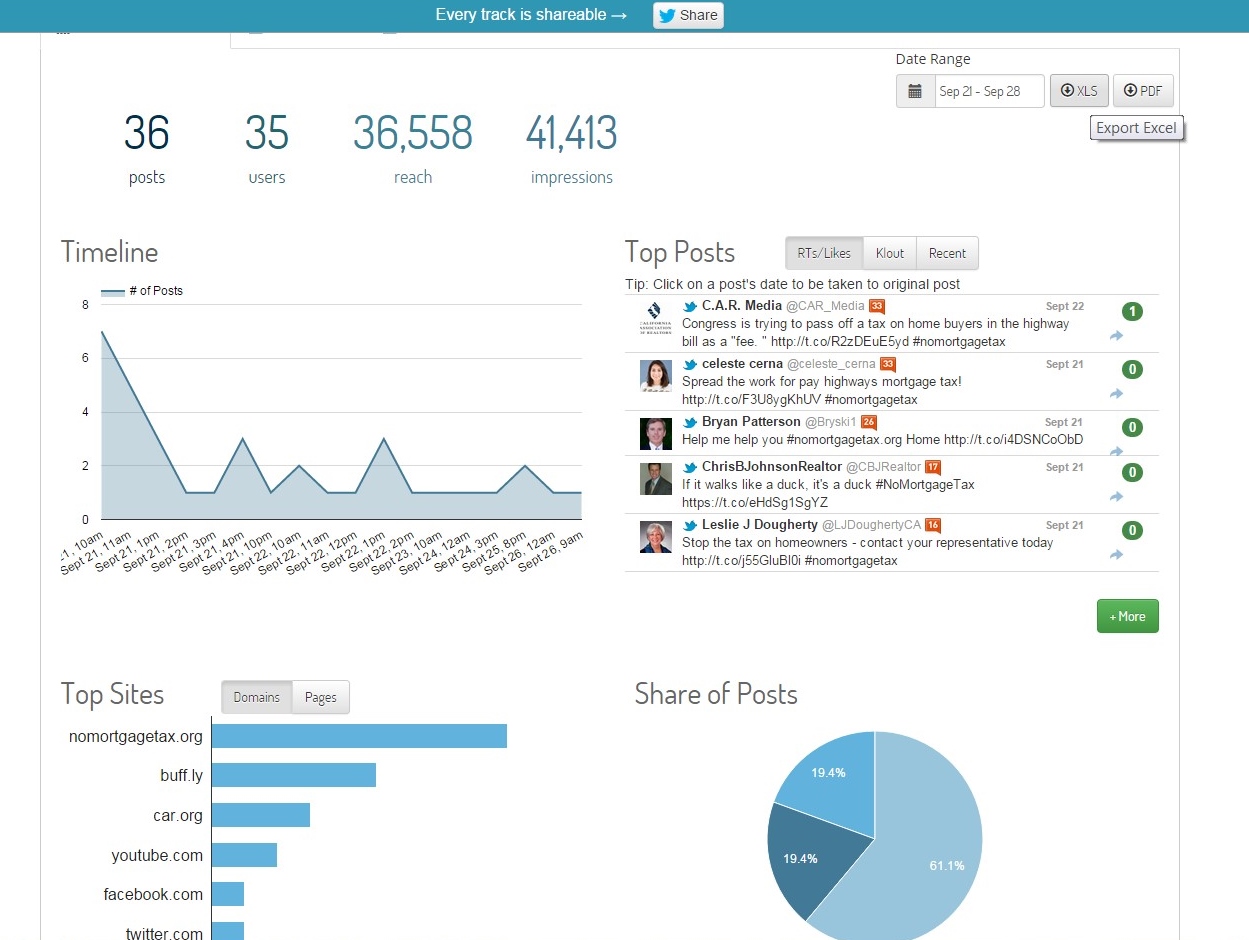
Task: Open C.A.R. Media's profile picture
Action: 656,319
